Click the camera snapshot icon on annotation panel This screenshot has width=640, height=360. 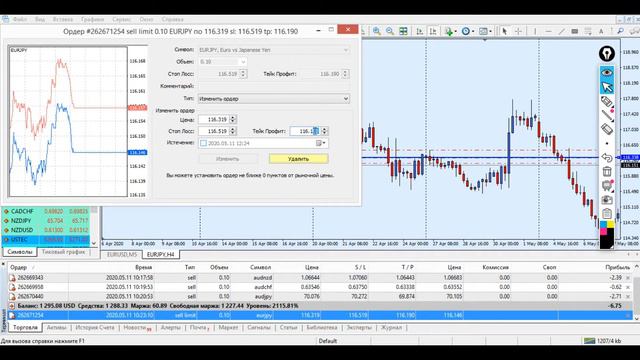point(607,200)
